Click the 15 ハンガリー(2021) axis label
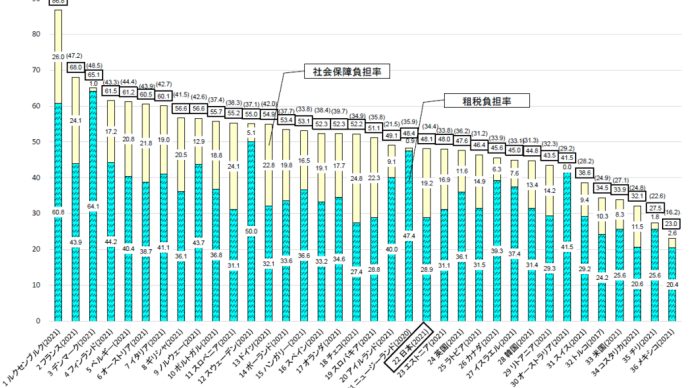690x388 pixels. pyautogui.click(x=280, y=355)
